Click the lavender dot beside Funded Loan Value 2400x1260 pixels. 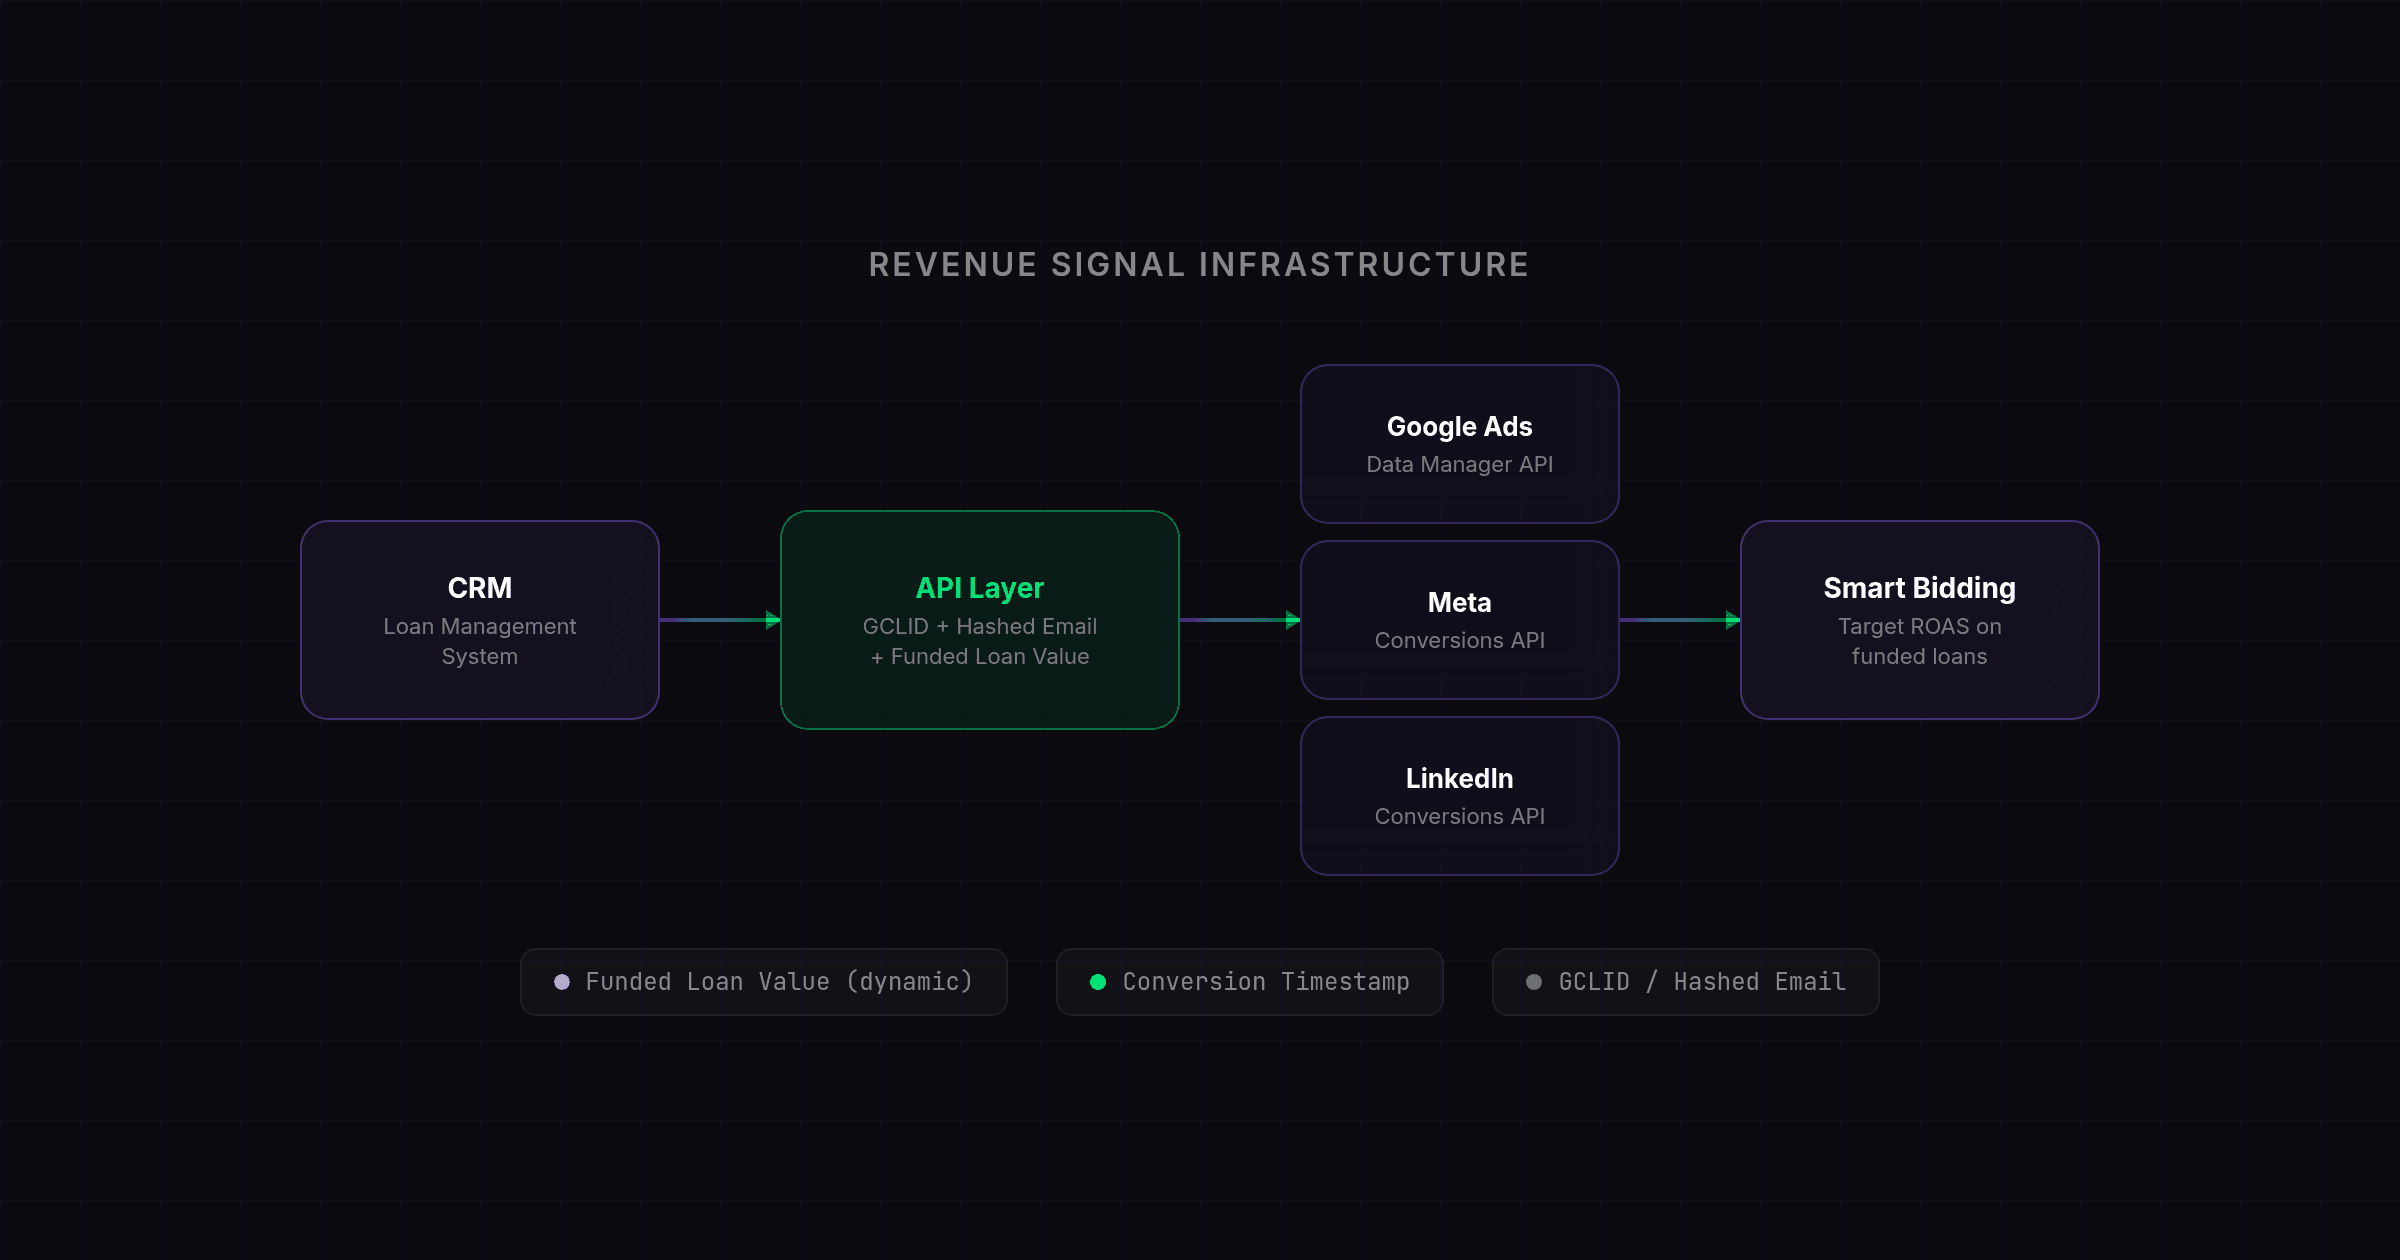[562, 982]
